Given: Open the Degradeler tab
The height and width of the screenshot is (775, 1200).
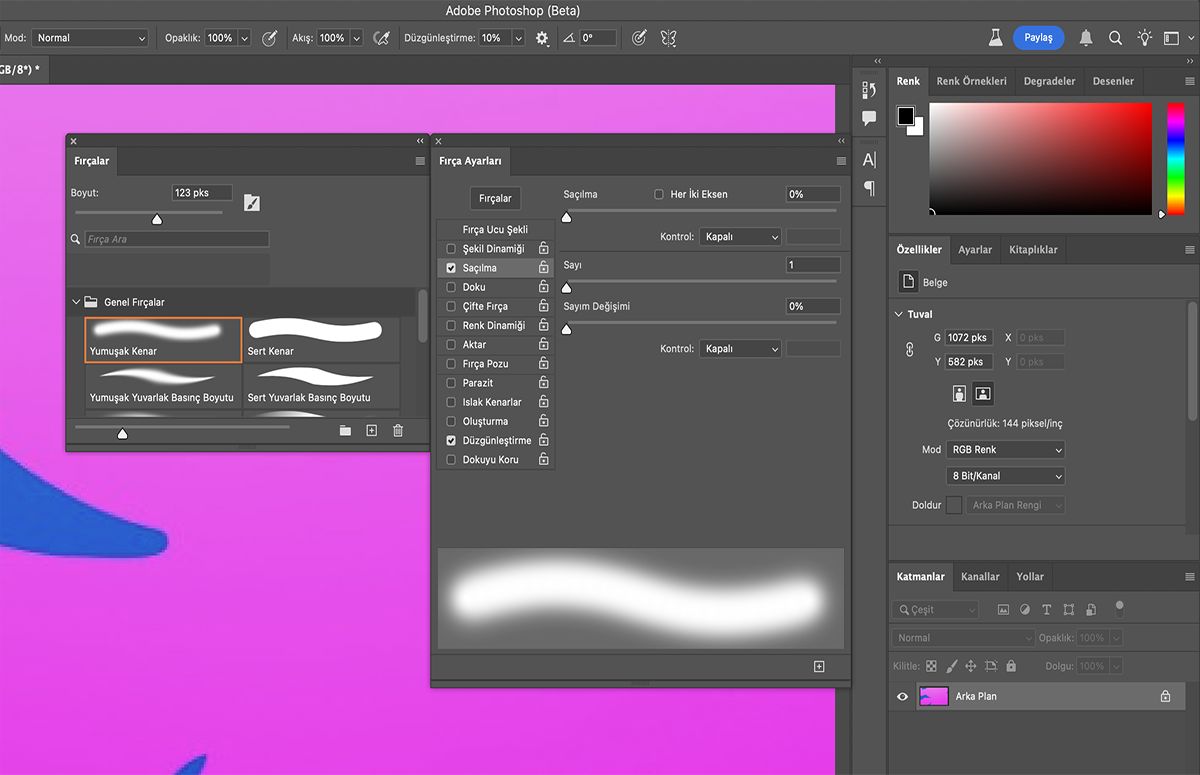Looking at the screenshot, I should point(1049,81).
